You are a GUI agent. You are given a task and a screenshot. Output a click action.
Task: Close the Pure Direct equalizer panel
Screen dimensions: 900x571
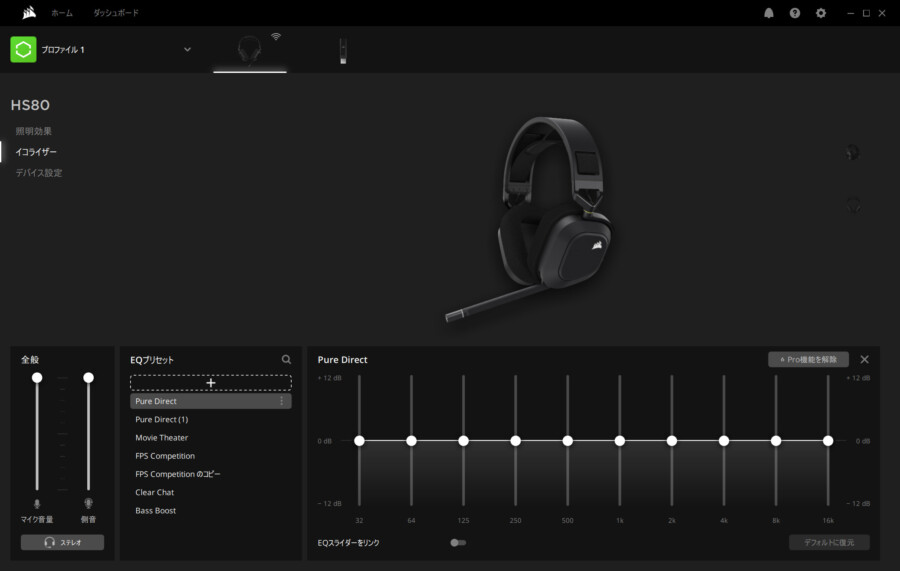point(864,359)
